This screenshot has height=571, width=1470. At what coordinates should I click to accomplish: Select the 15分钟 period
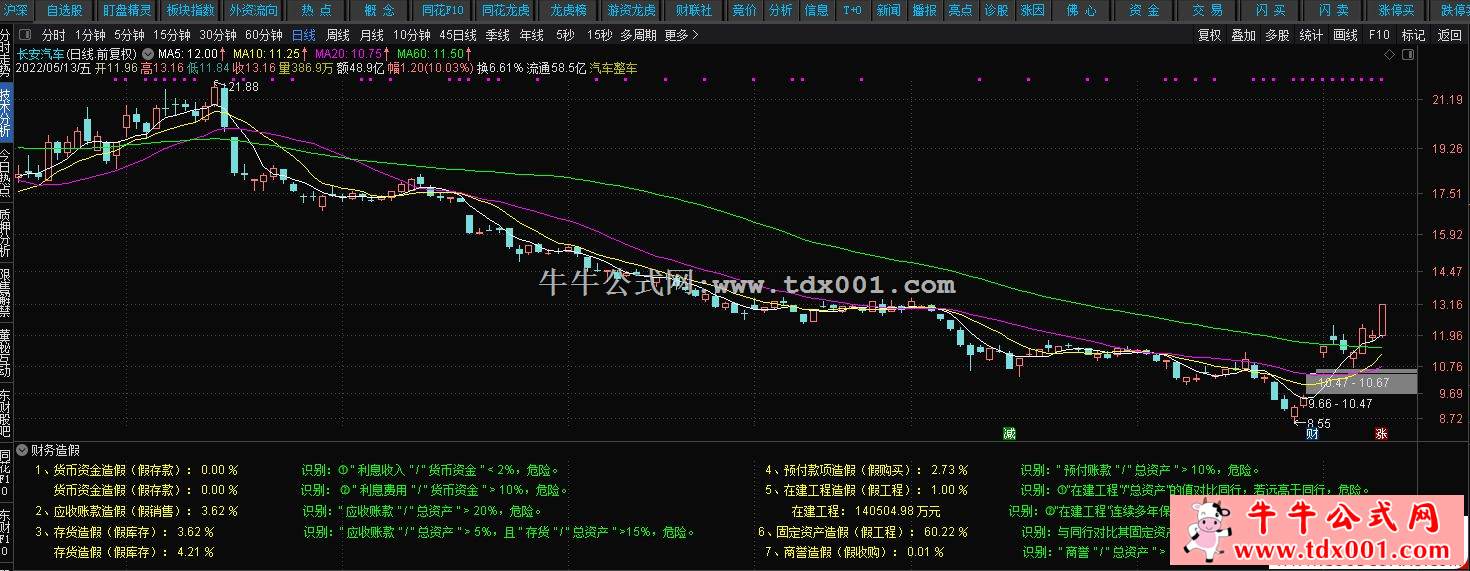171,36
